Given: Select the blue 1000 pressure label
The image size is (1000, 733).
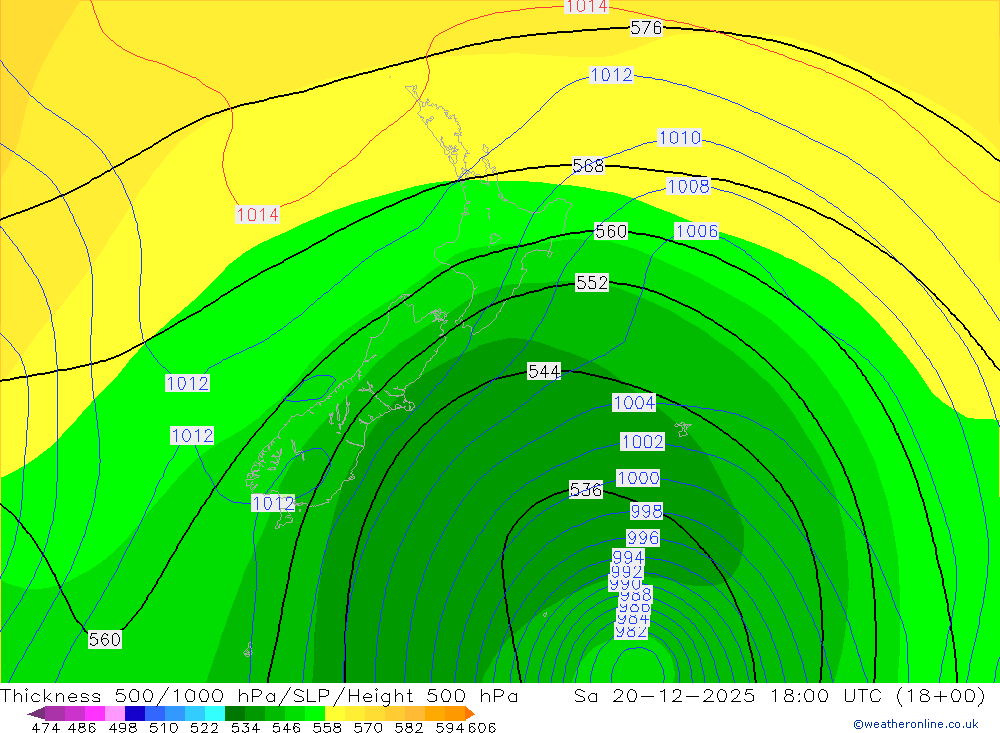Looking at the screenshot, I should [638, 478].
